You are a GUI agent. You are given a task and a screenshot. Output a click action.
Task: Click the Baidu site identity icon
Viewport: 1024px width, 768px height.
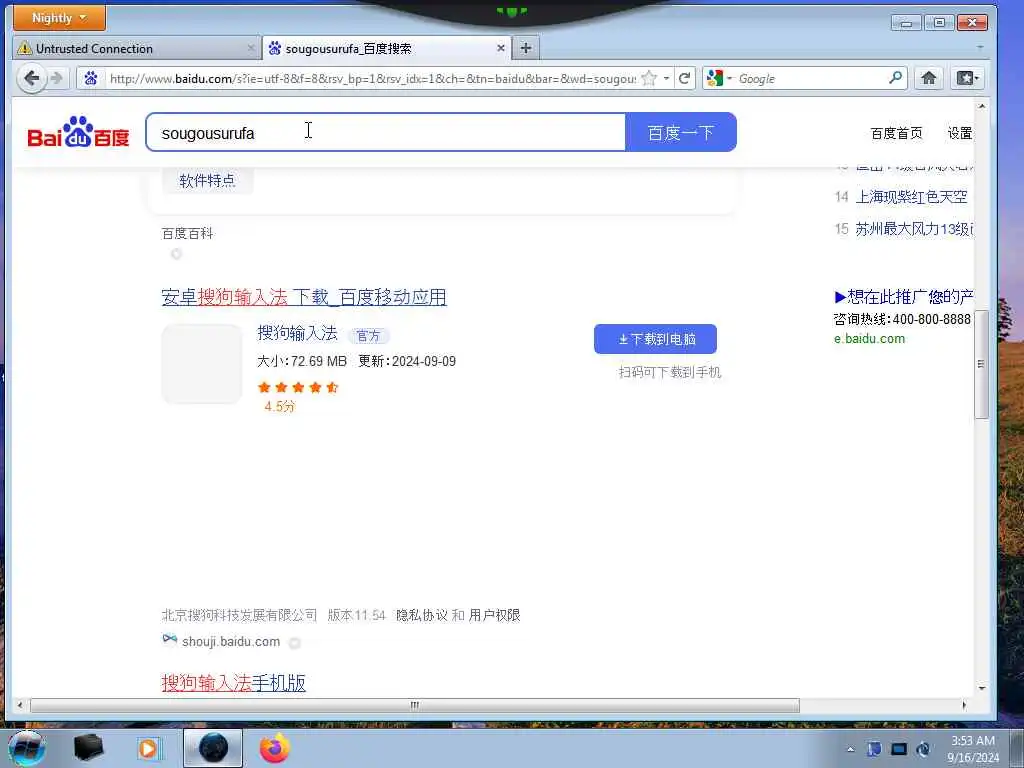91,78
